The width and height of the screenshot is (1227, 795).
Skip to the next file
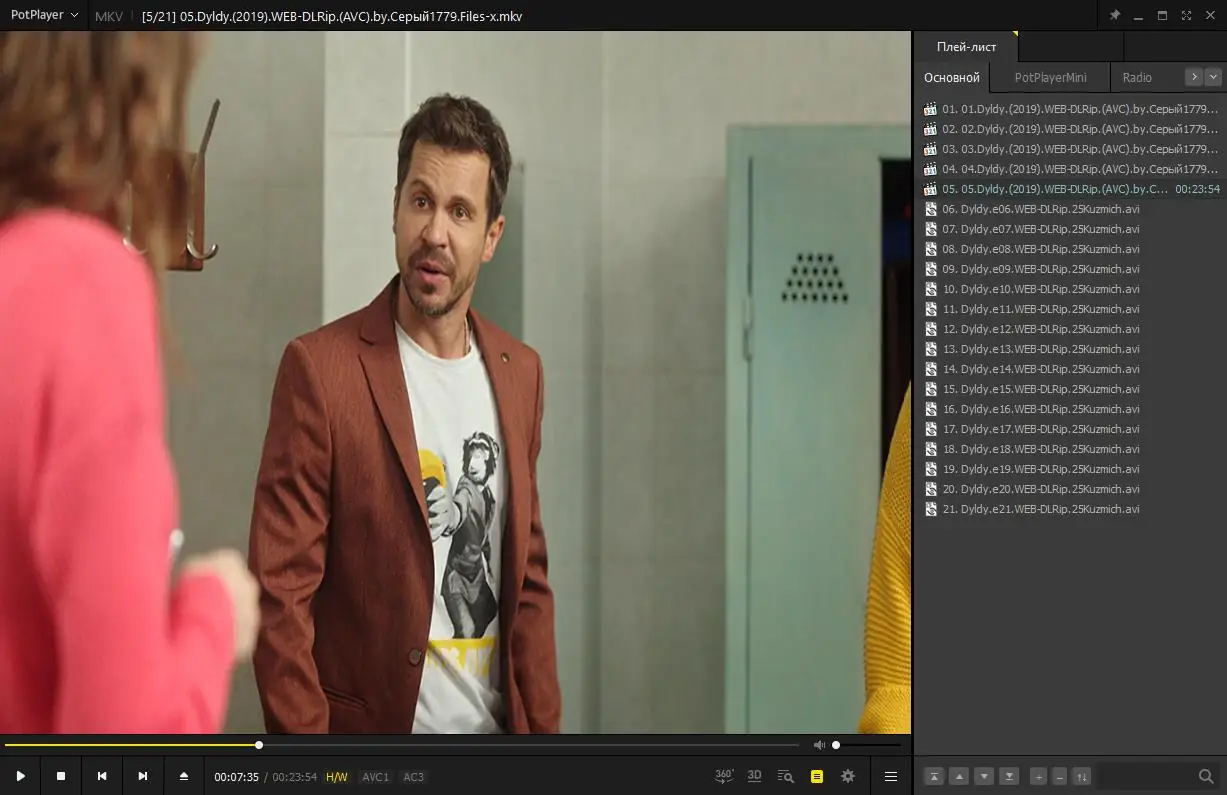tap(143, 776)
